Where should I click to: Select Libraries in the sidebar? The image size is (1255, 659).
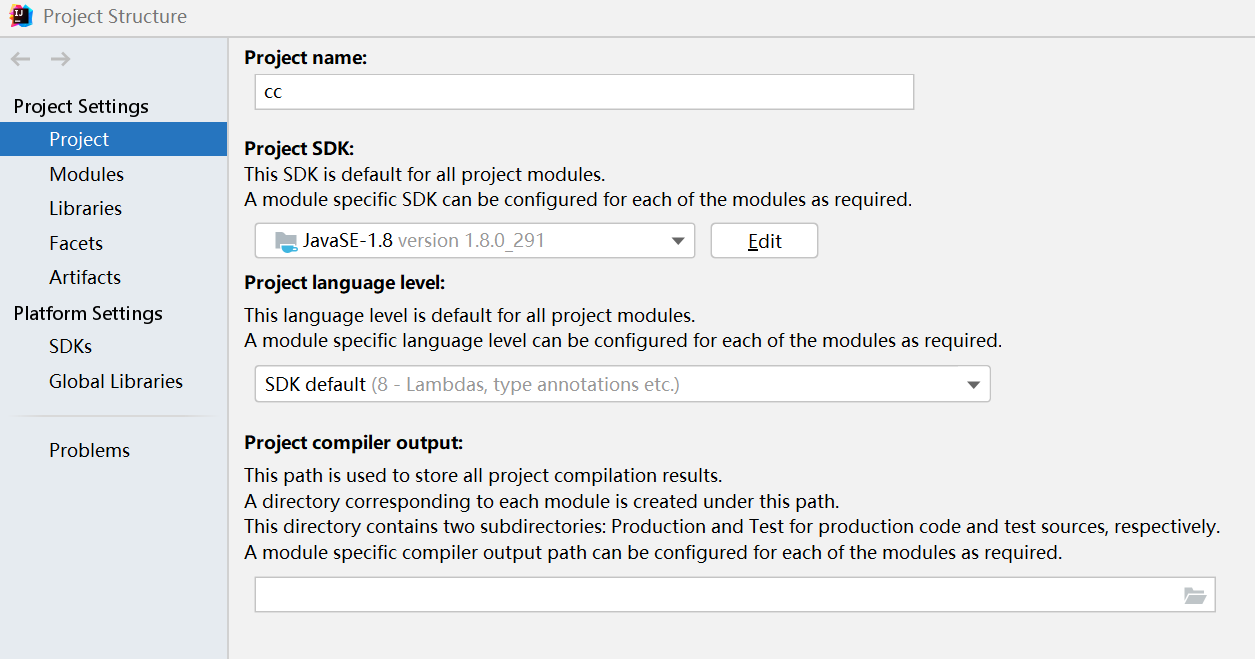coord(85,208)
